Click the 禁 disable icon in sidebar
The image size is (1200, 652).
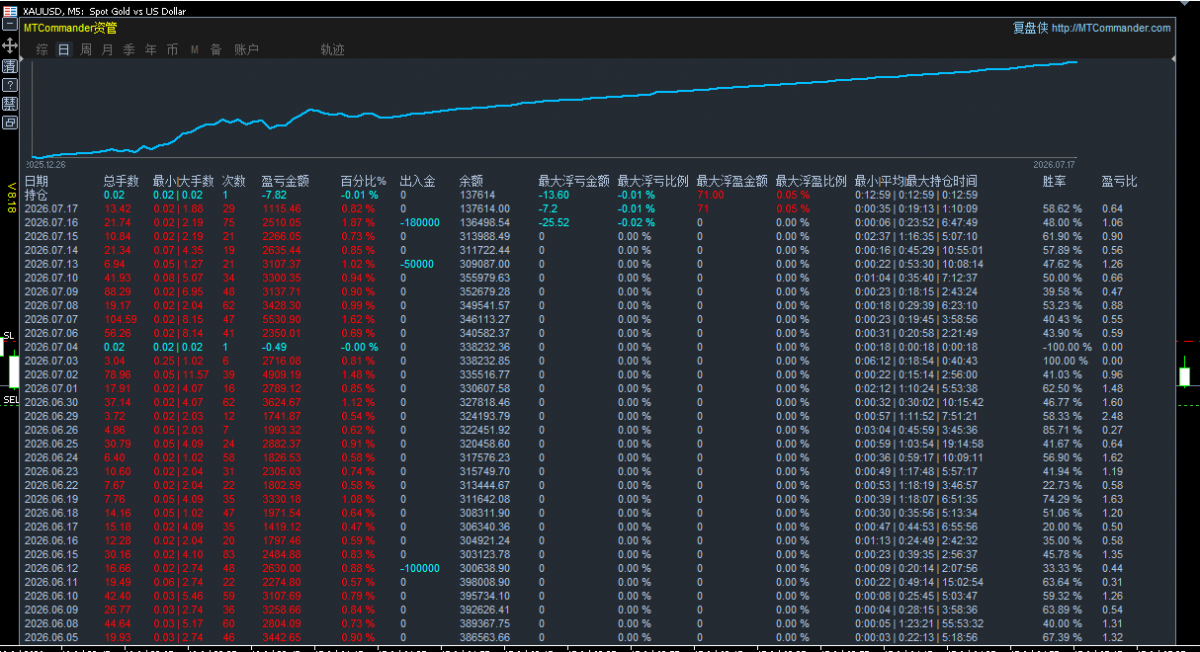9,104
